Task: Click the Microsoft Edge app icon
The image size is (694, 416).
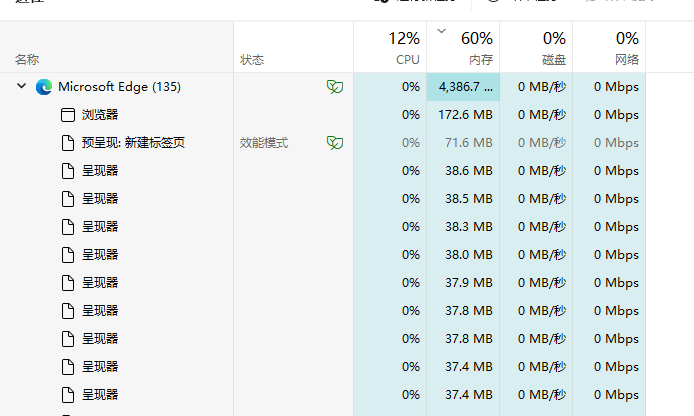Action: coord(44,87)
